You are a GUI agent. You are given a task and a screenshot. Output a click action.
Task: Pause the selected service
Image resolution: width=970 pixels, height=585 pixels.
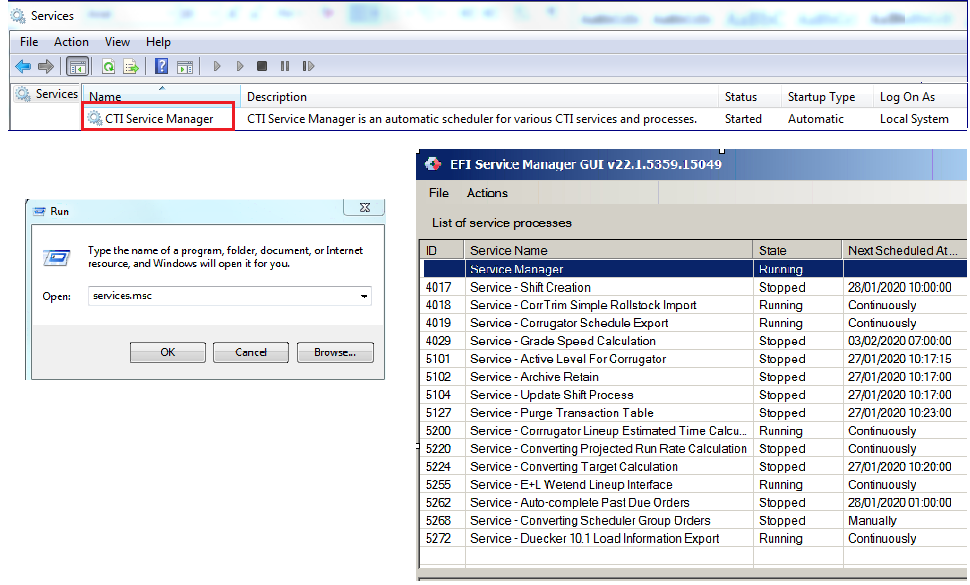(x=285, y=66)
